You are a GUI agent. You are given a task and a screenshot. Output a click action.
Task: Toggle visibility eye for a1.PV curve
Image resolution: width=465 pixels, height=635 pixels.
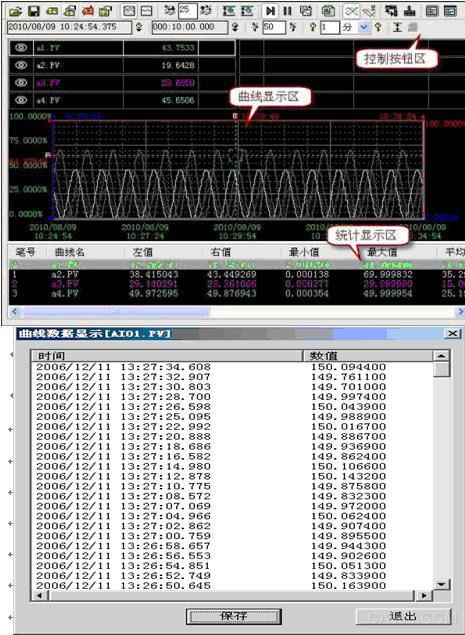21,48
